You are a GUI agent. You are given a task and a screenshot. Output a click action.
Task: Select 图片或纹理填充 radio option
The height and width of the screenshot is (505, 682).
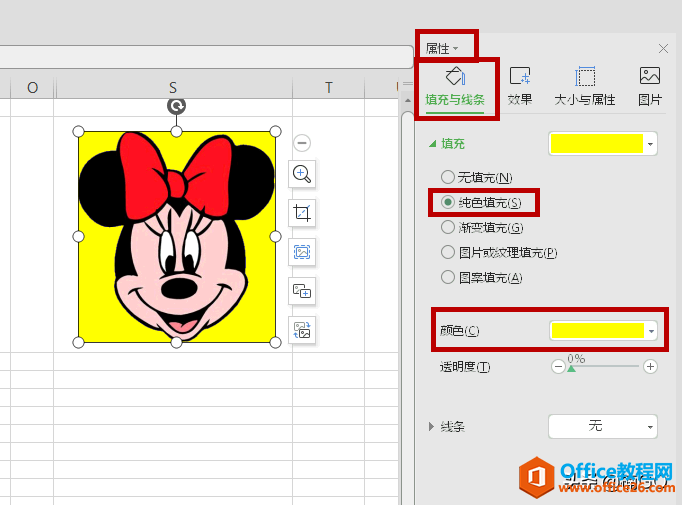click(448, 252)
